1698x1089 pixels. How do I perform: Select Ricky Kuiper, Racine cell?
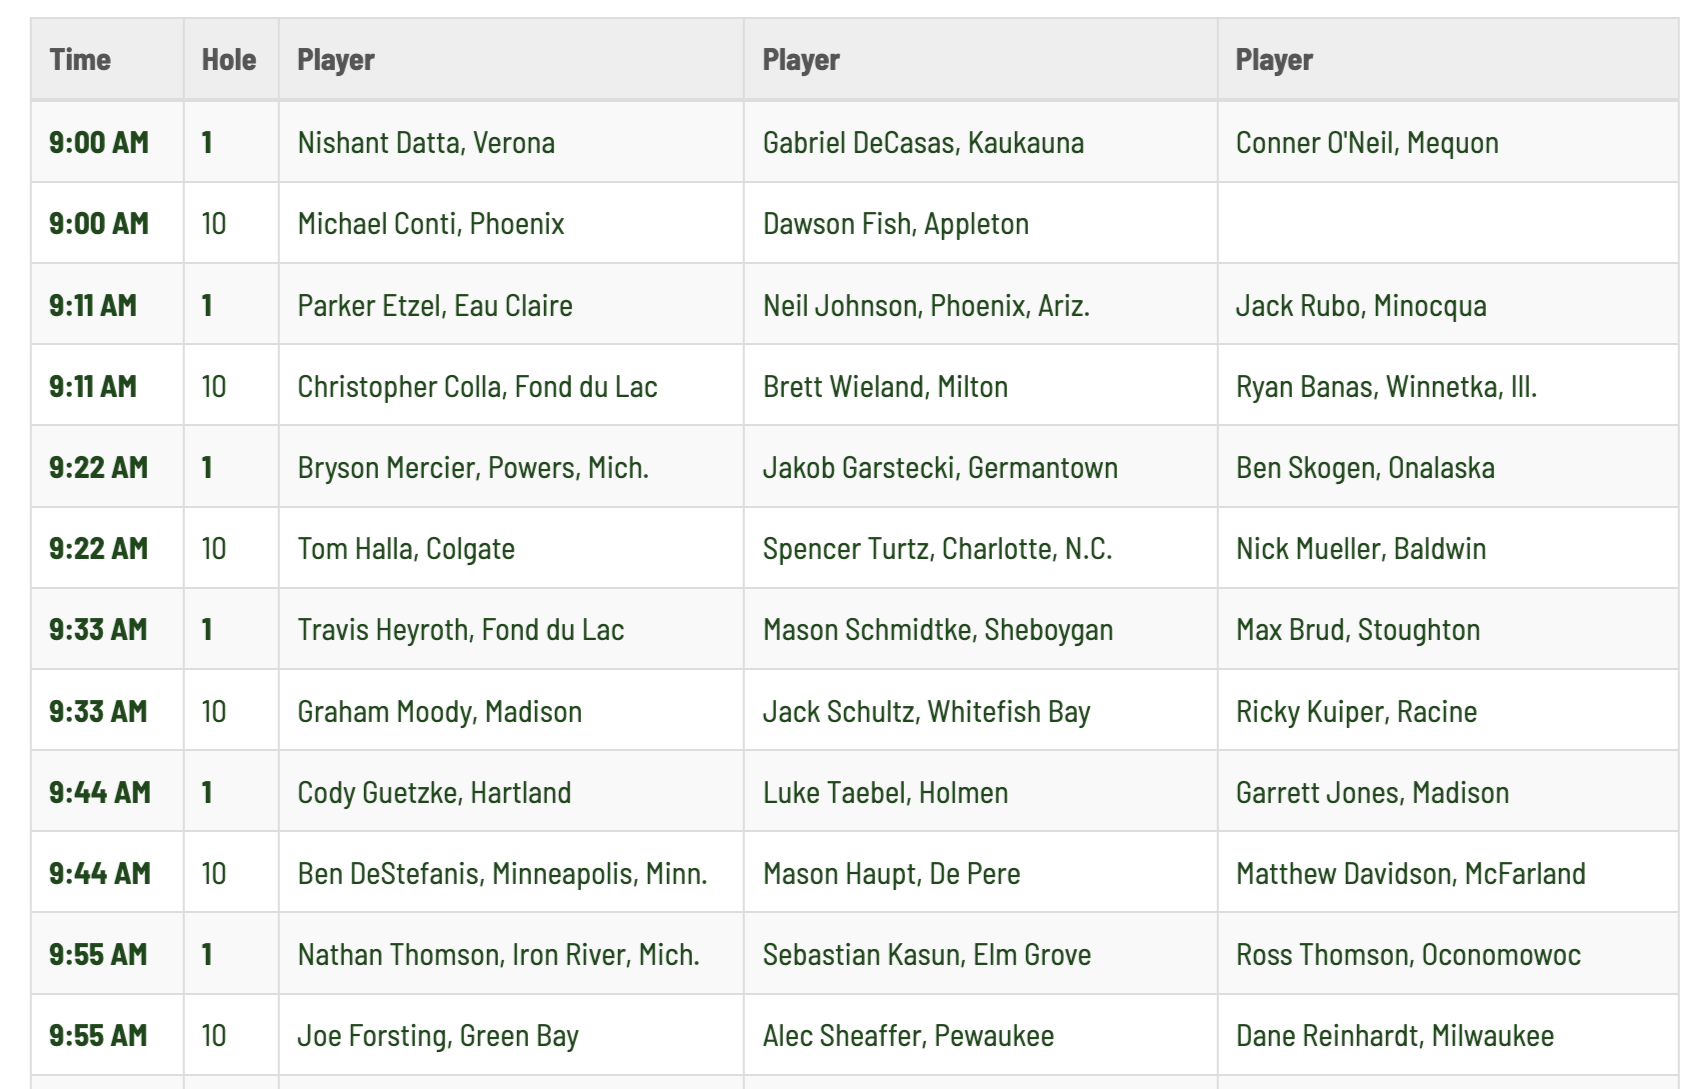(x=1356, y=711)
